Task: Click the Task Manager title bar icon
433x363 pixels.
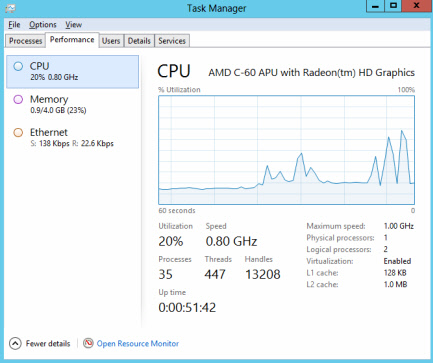Action: [x=10, y=8]
